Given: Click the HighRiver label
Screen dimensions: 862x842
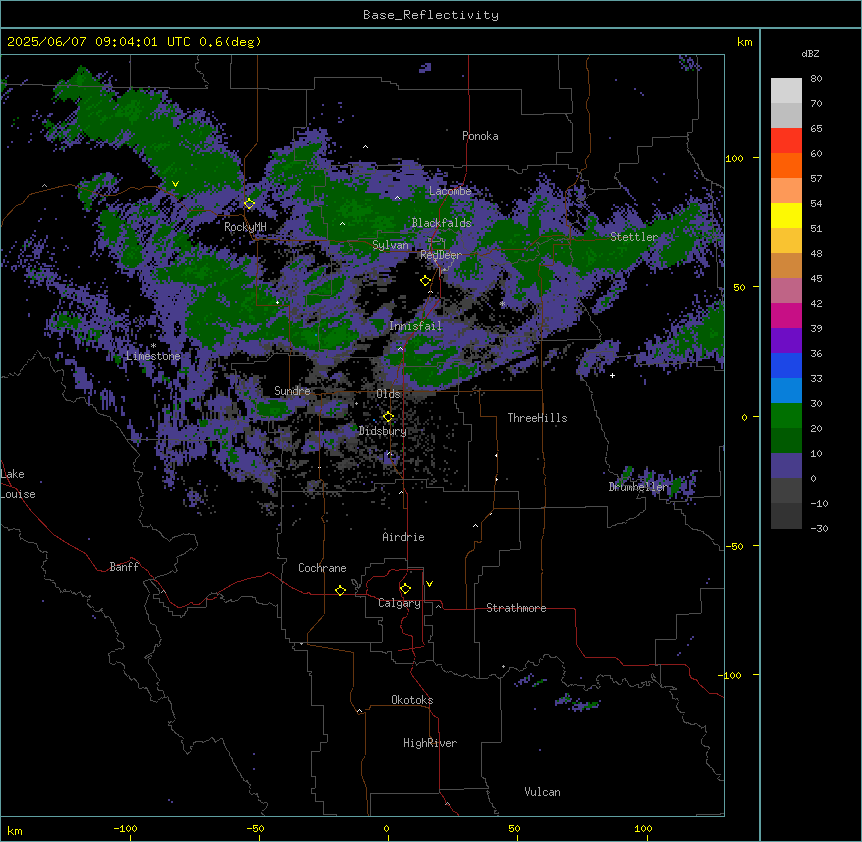Looking at the screenshot, I should tap(430, 743).
